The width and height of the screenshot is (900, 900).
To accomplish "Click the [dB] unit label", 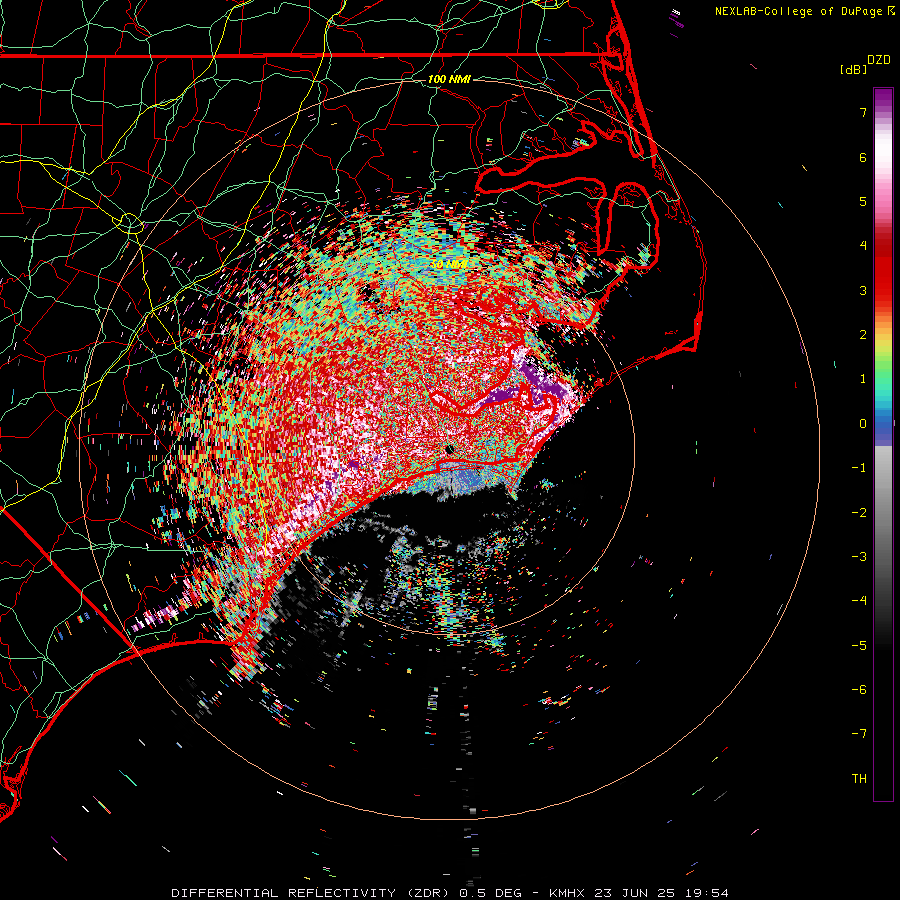I will click(x=853, y=69).
